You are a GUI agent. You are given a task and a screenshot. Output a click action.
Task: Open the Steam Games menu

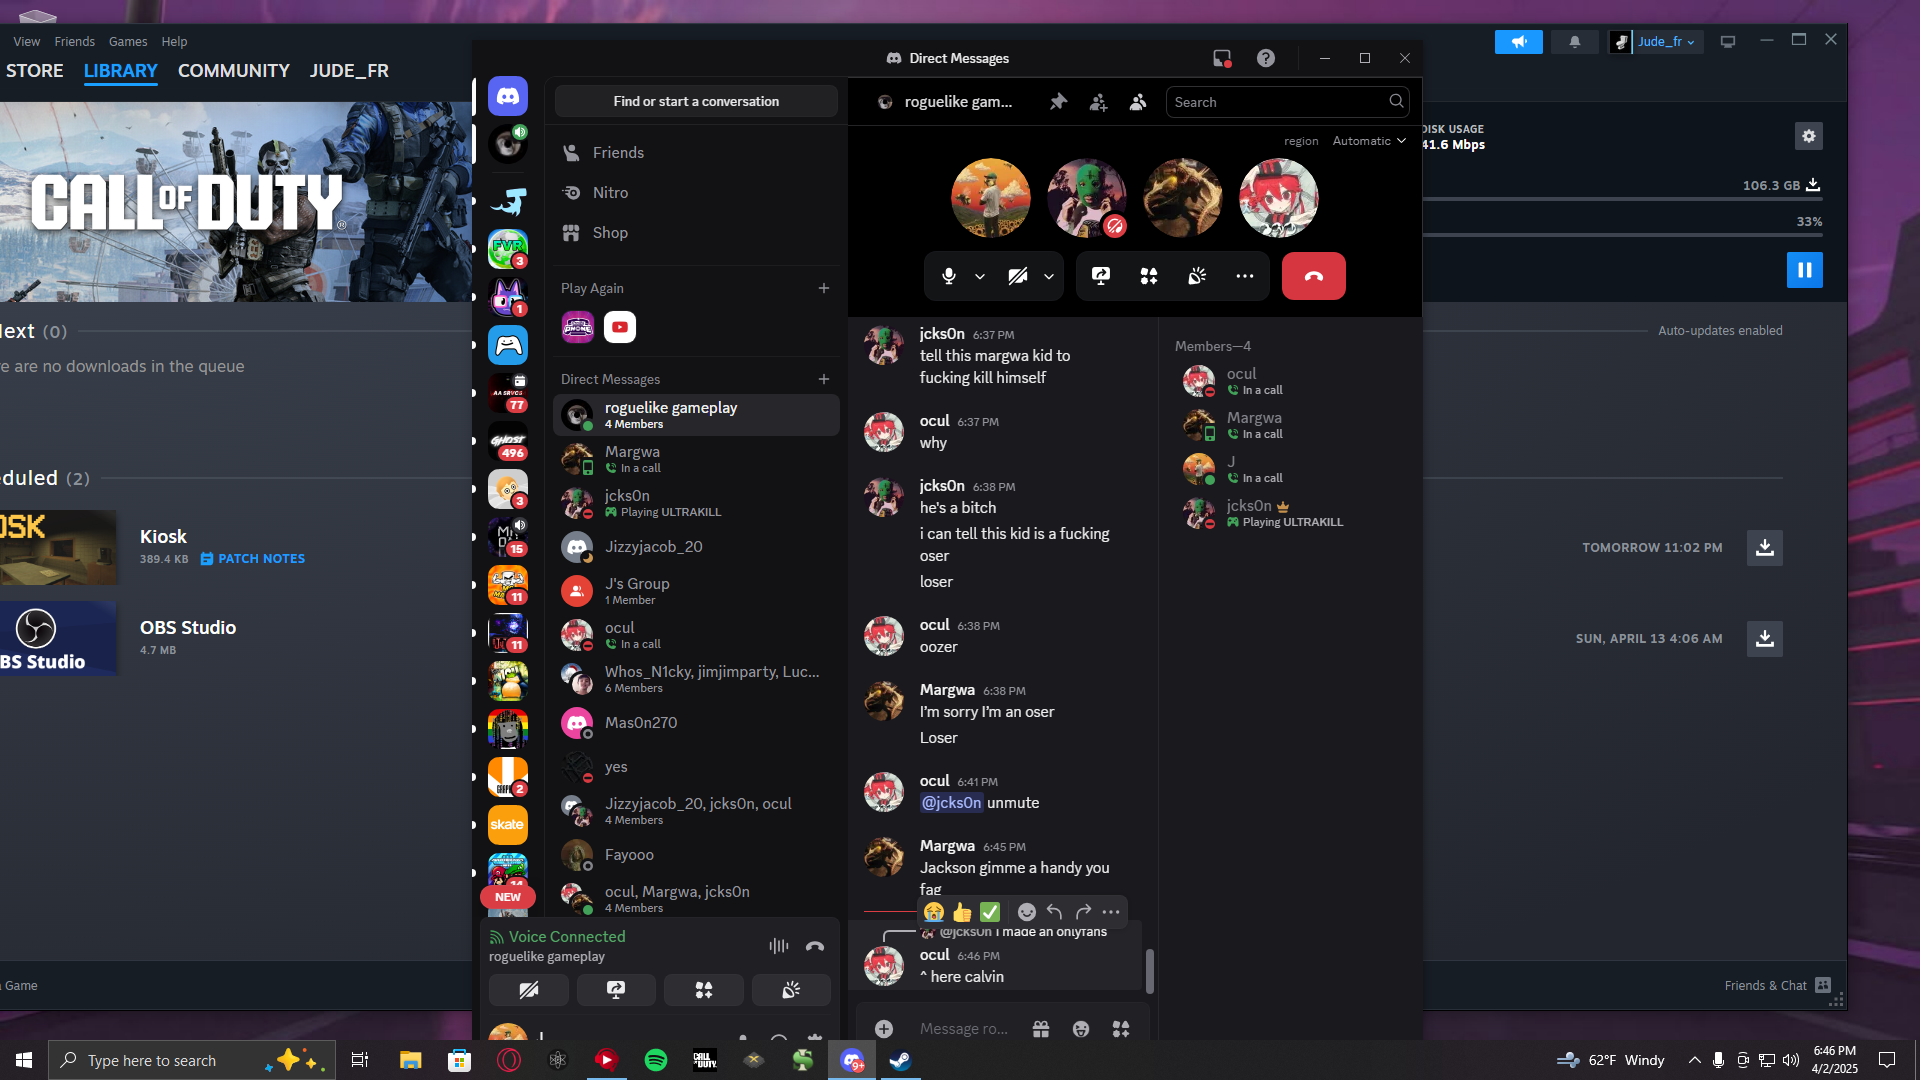[x=128, y=42]
